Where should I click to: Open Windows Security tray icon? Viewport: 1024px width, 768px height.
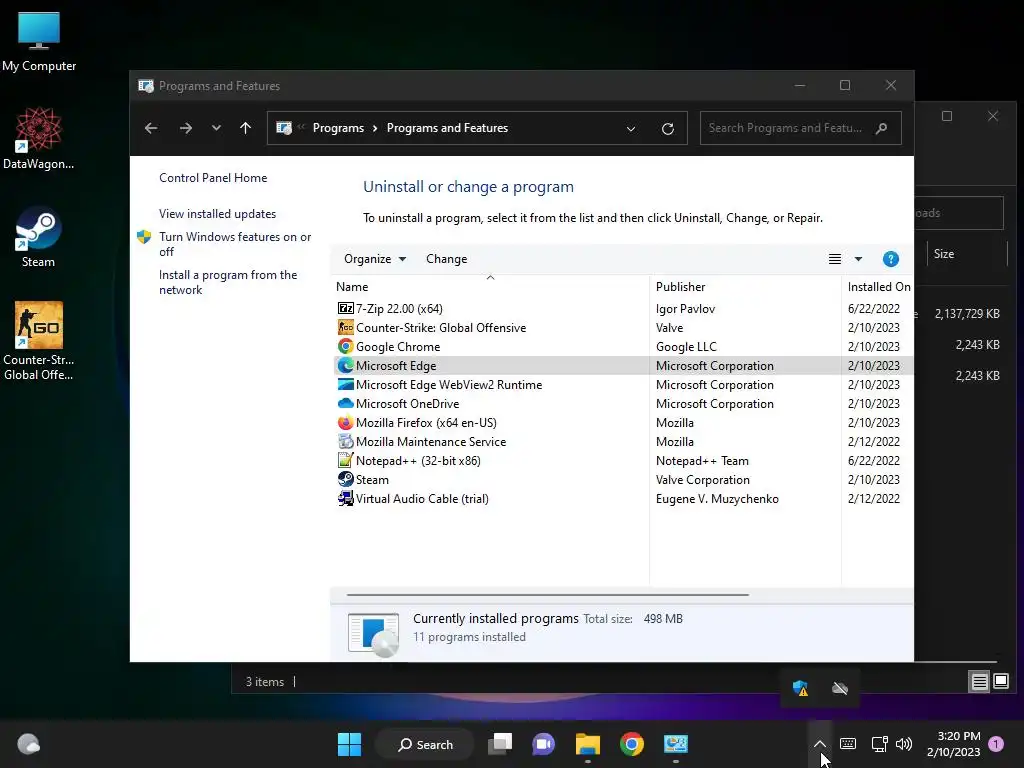(801, 688)
